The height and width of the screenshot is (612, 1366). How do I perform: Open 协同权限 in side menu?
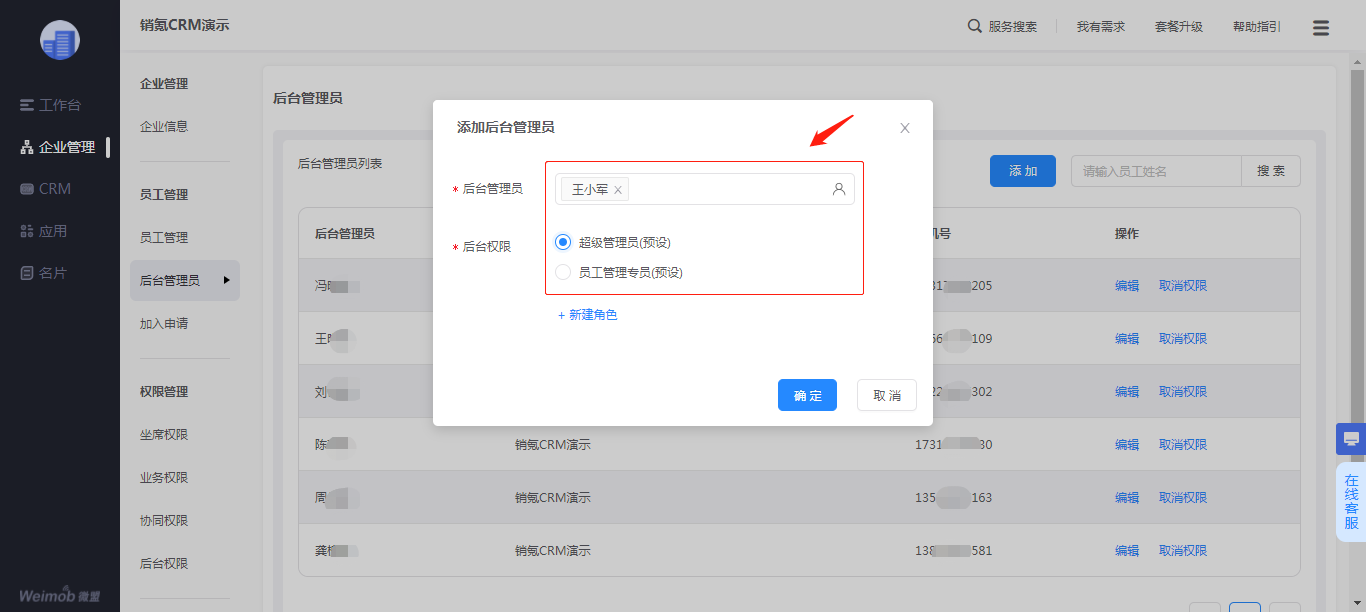[164, 521]
